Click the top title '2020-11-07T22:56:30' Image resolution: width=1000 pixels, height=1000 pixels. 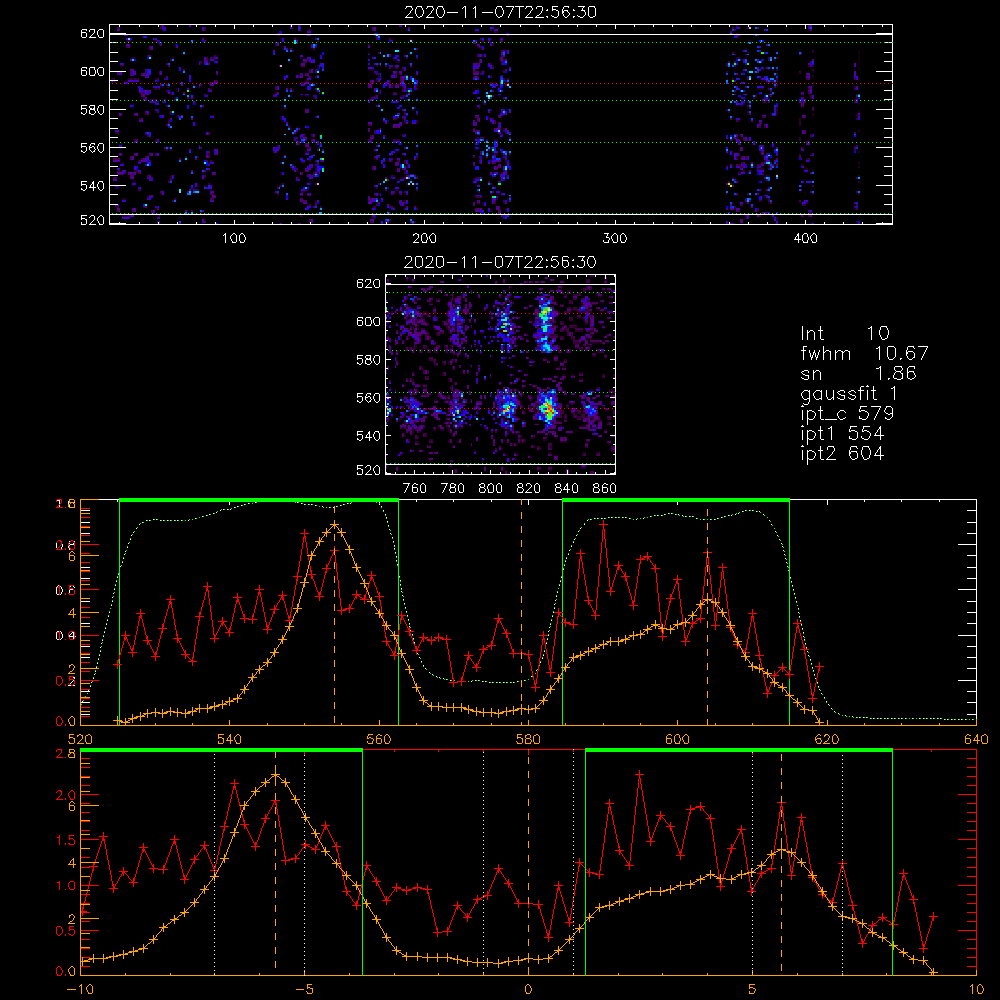point(500,12)
